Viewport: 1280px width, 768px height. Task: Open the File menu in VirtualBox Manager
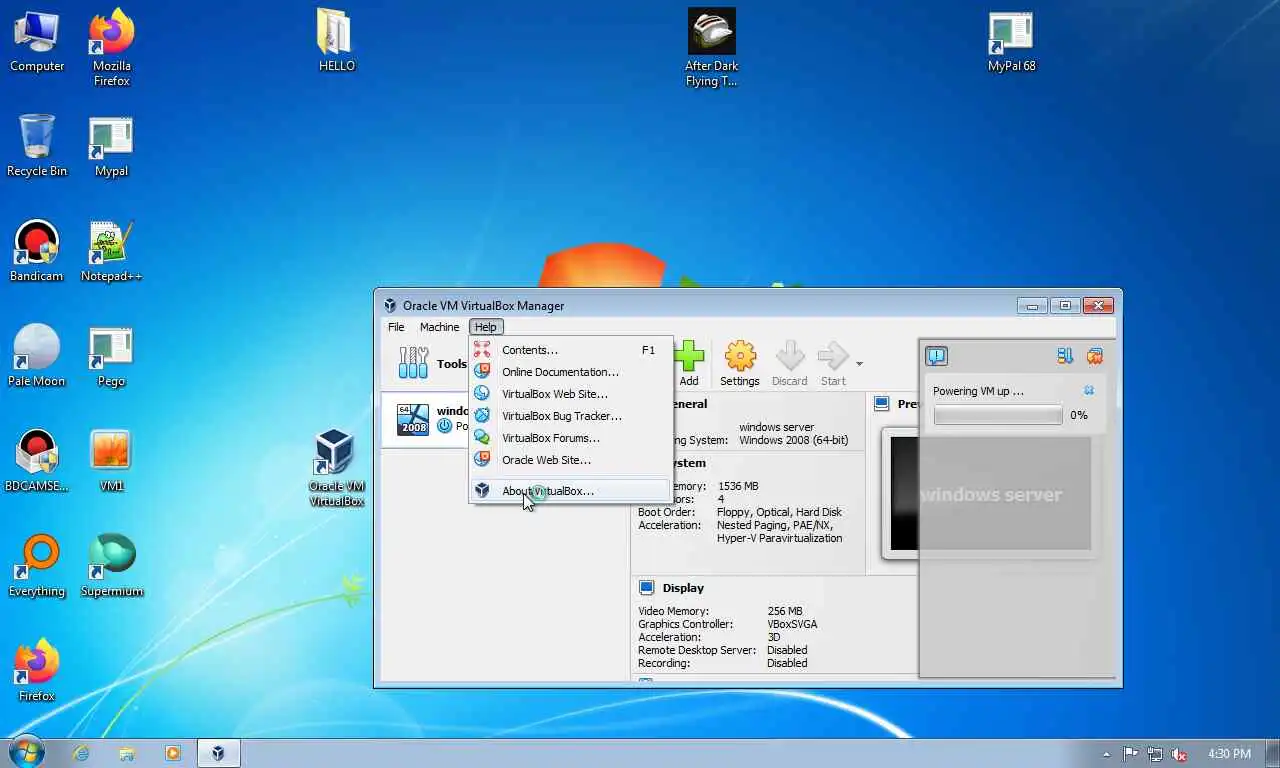point(396,327)
